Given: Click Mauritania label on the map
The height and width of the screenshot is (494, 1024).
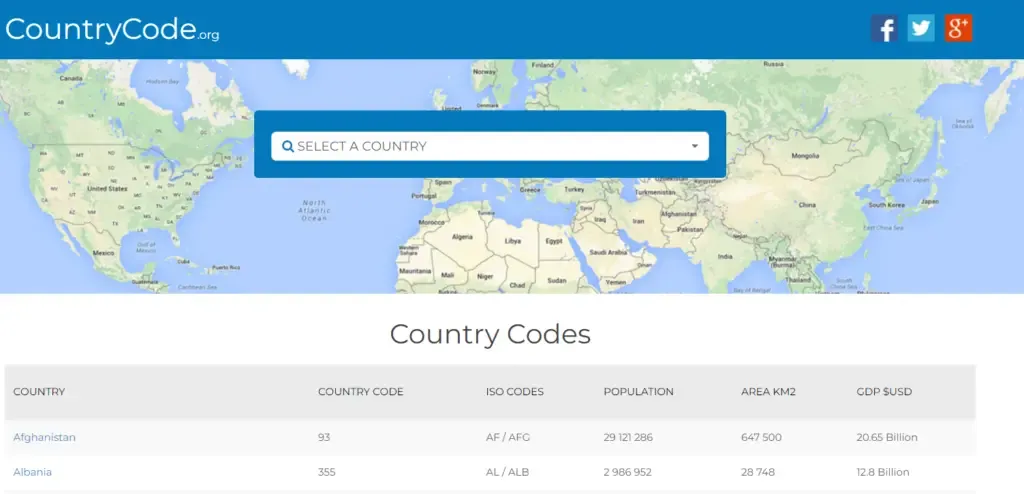Looking at the screenshot, I should (x=415, y=271).
